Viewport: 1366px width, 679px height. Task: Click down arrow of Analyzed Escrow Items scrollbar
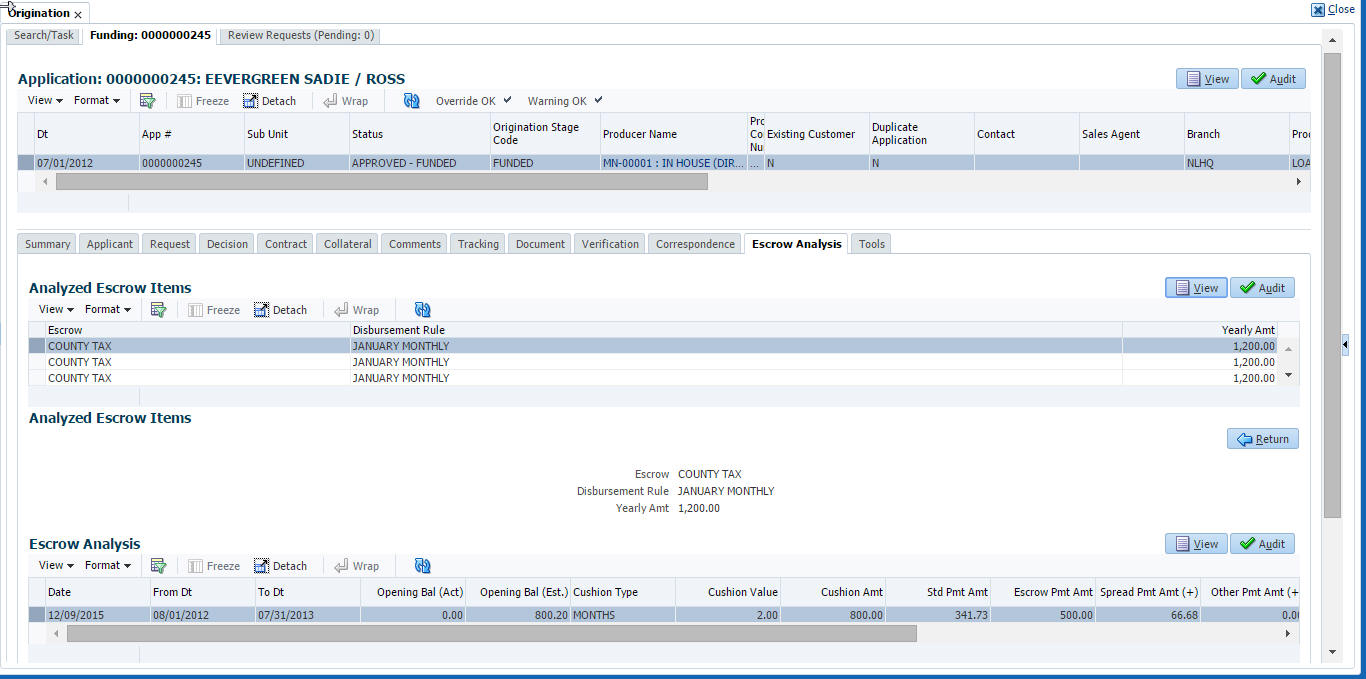click(x=1288, y=375)
